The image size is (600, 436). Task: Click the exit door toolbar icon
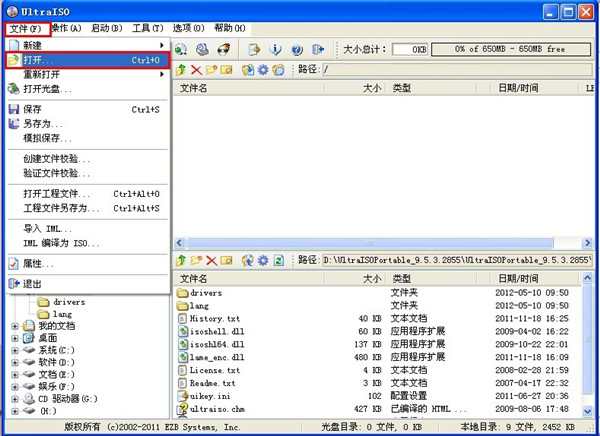[318, 49]
